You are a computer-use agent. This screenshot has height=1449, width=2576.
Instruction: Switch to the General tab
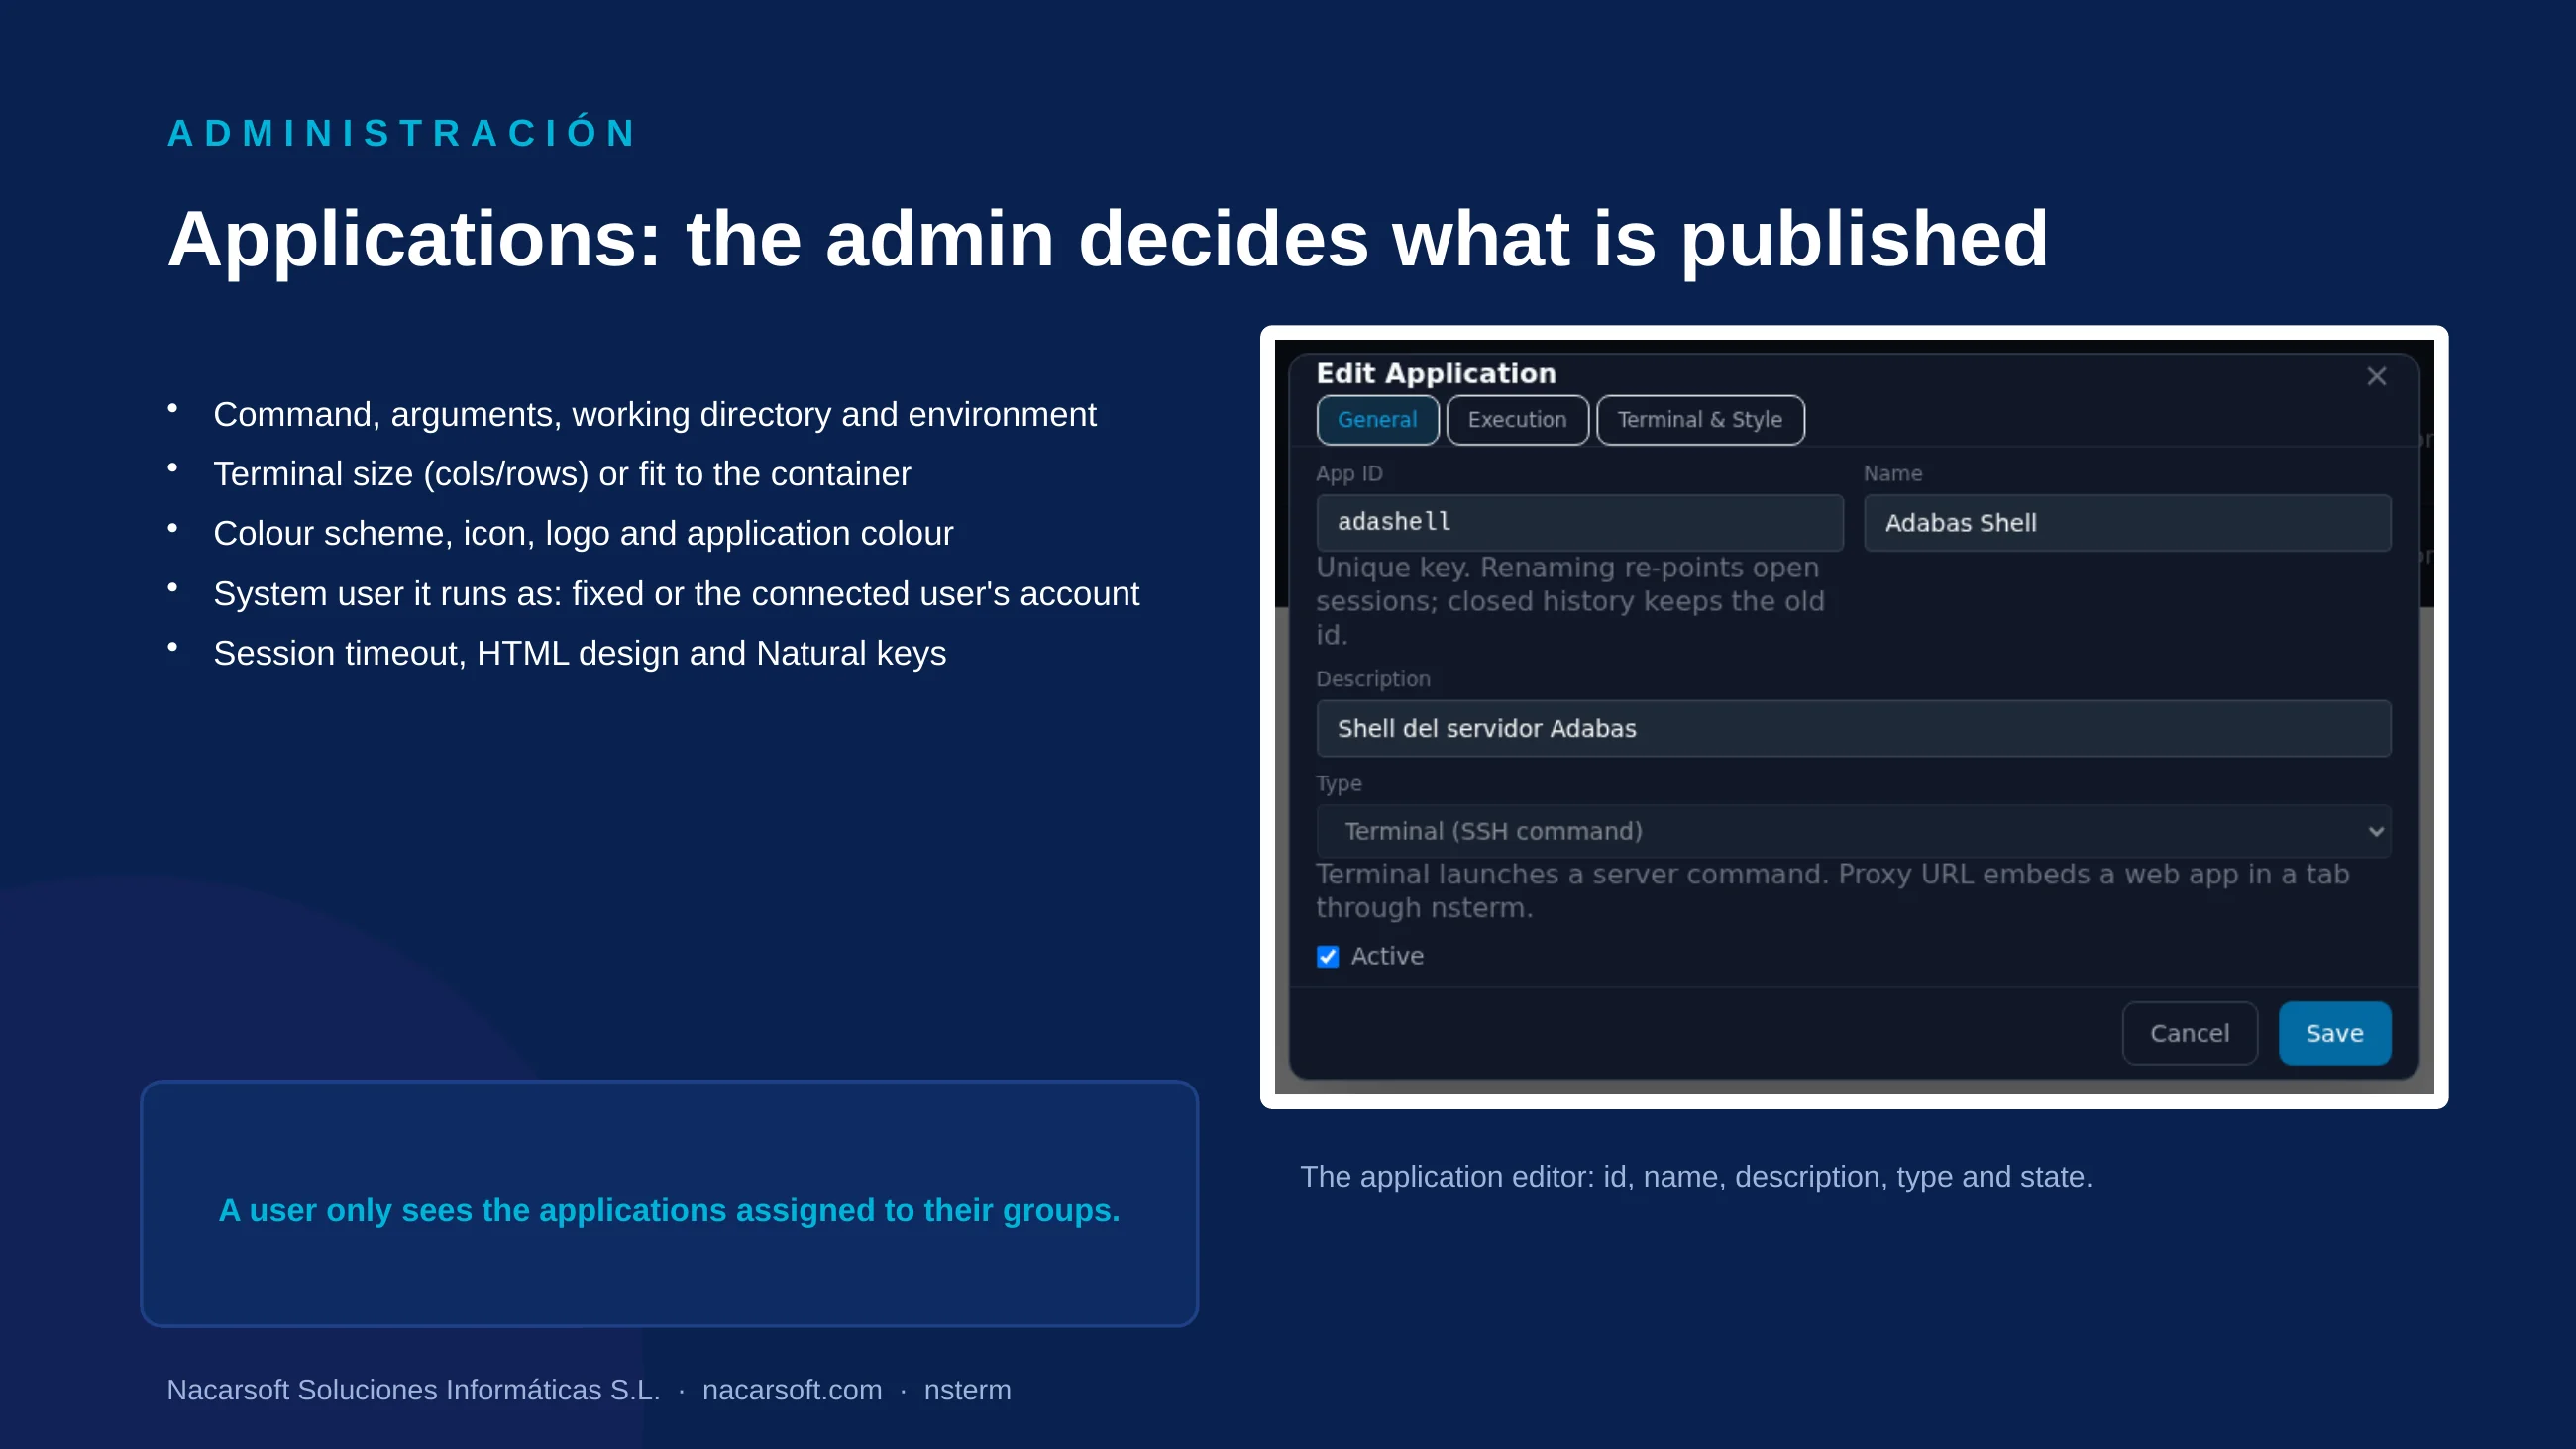coord(1377,420)
